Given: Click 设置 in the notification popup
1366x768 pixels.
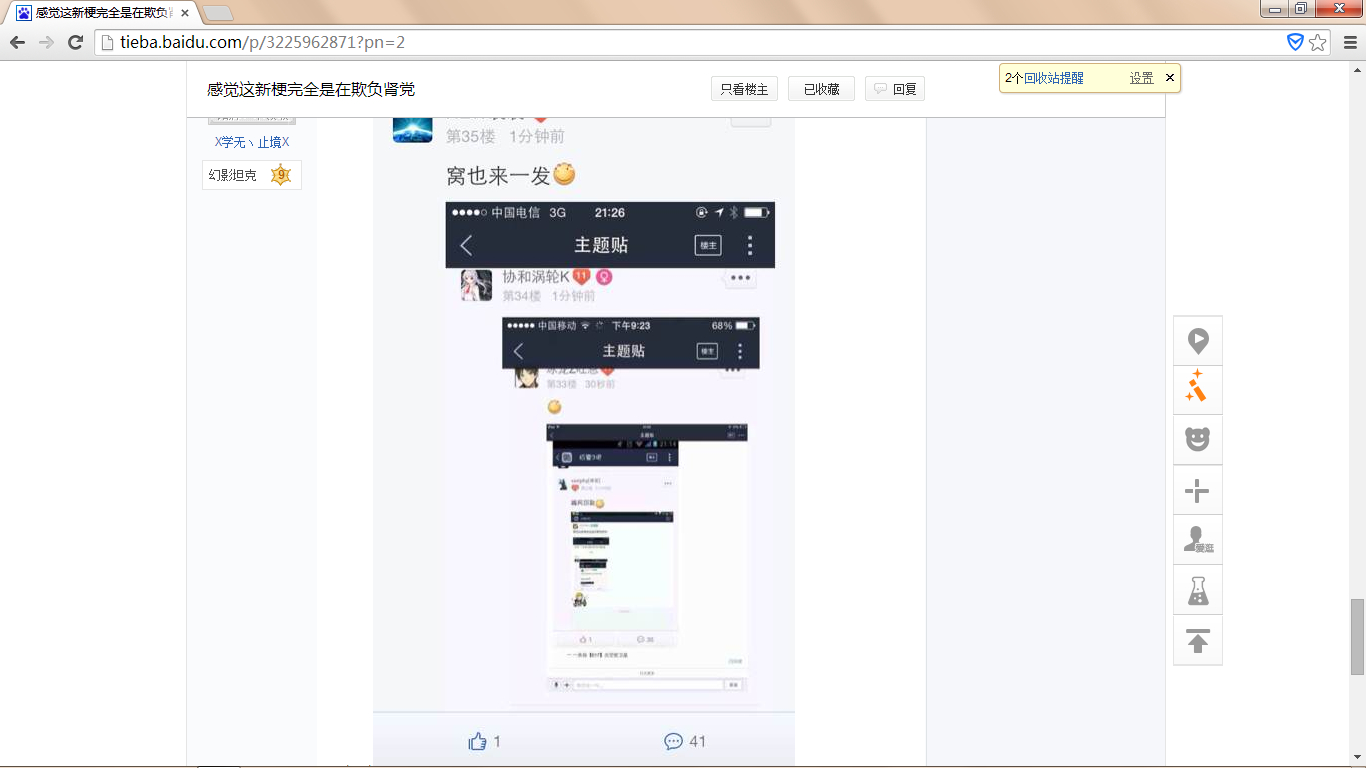Looking at the screenshot, I should tap(1142, 78).
